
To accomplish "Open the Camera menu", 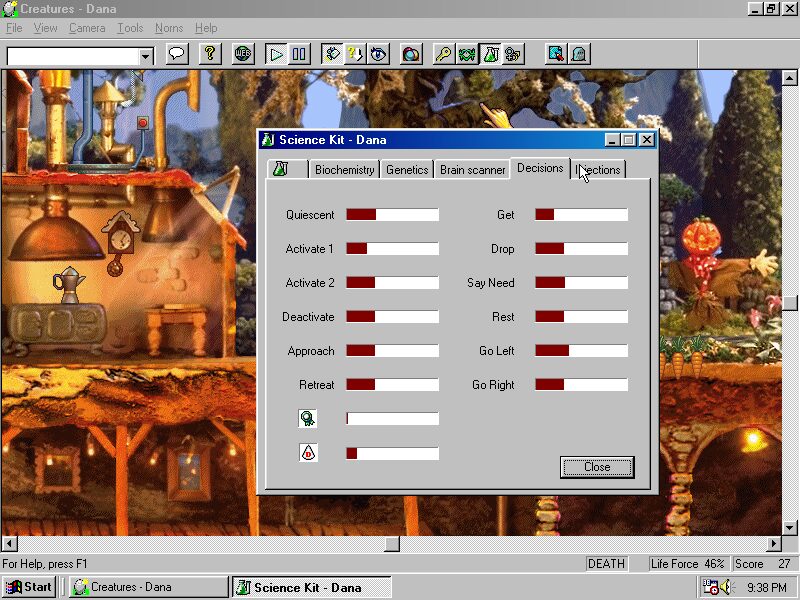I will [x=87, y=28].
